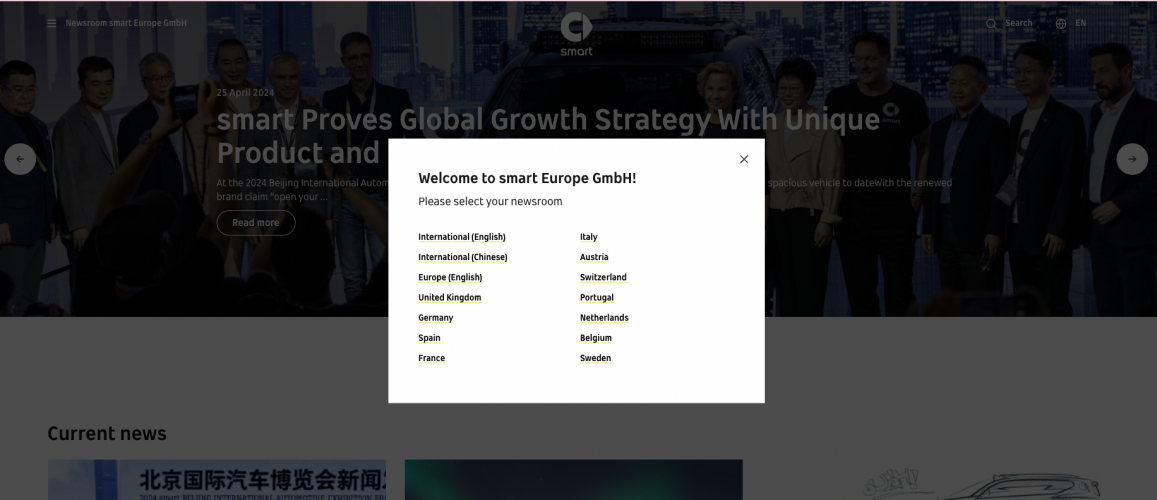Image resolution: width=1157 pixels, height=500 pixels.
Task: Close the newsroom selection dialog
Action: tap(744, 159)
